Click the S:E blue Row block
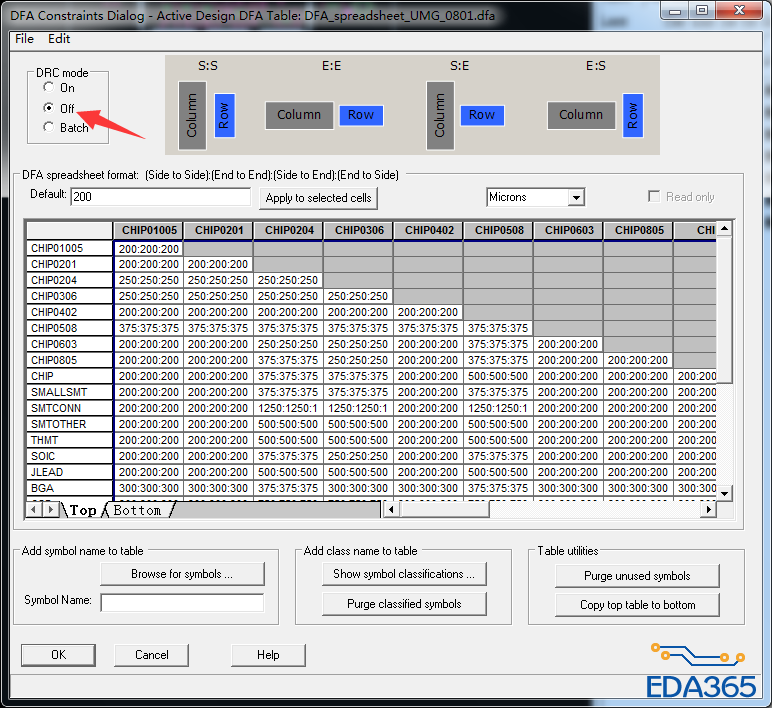 [x=482, y=115]
